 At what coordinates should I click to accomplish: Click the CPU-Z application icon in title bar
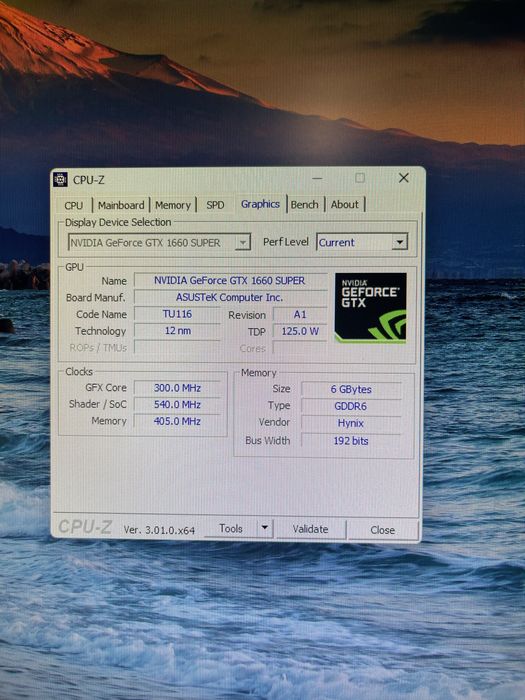60,179
